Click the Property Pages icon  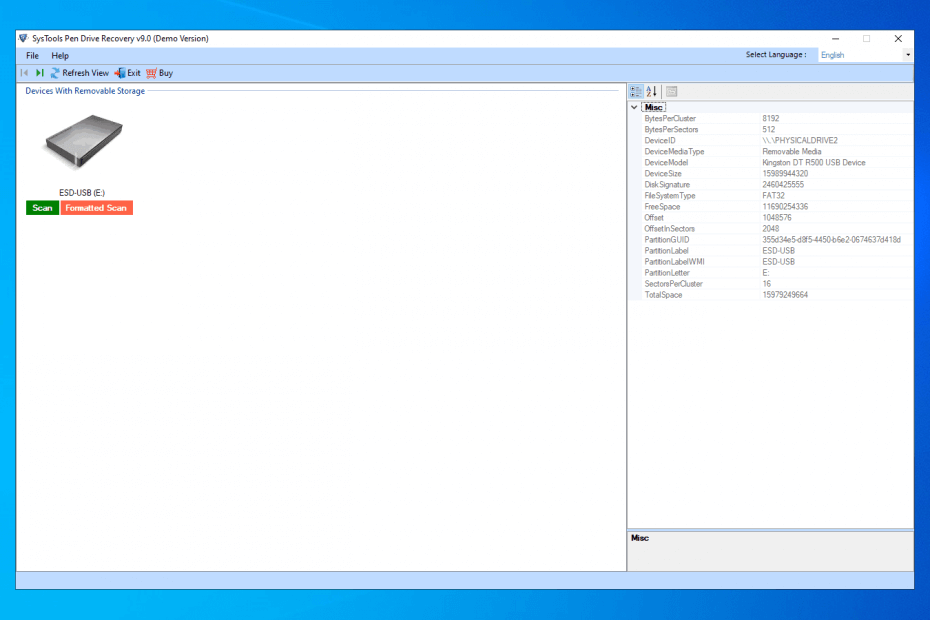(671, 91)
